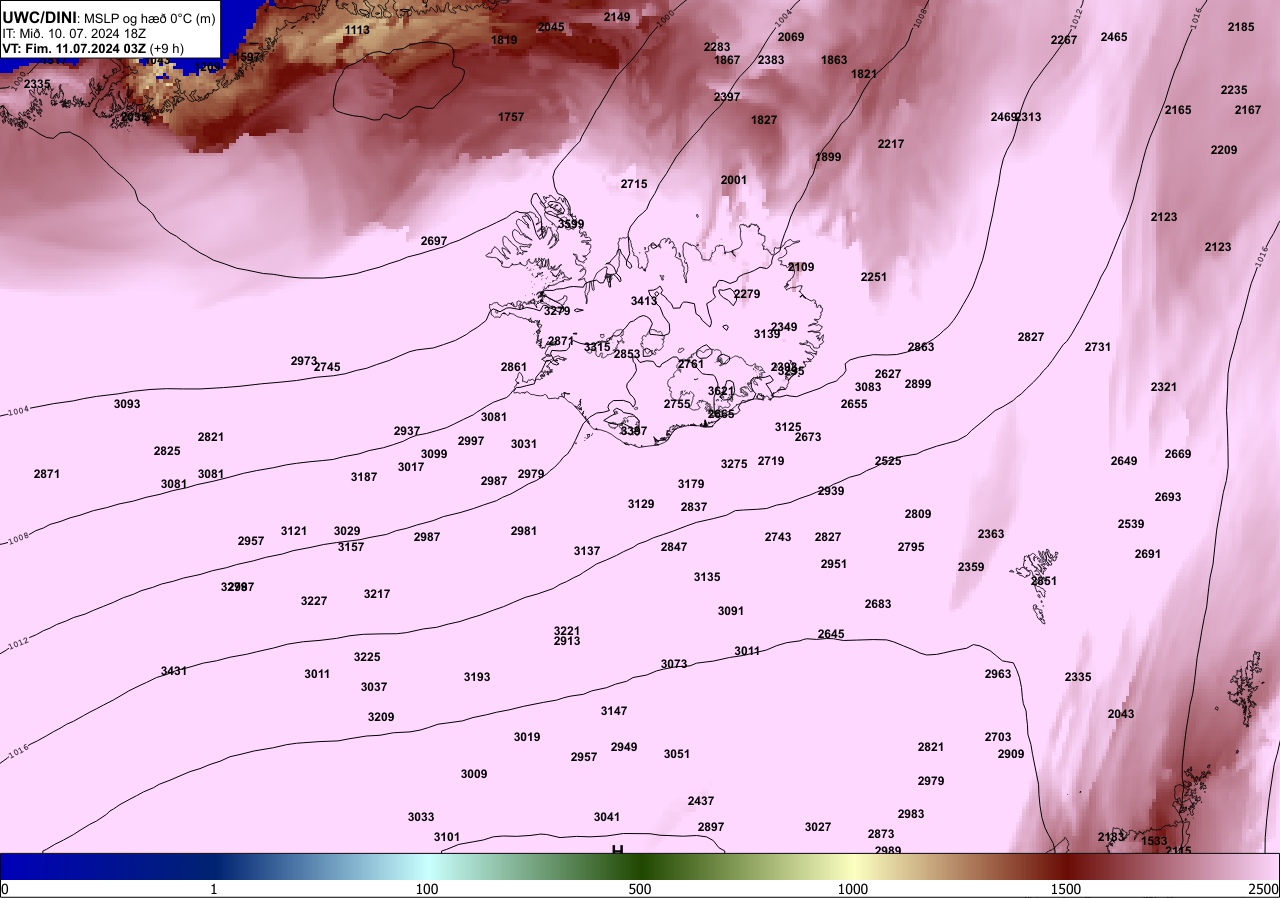Click the freezing level value 2745
Viewport: 1280px width, 898px height.
[x=327, y=367]
